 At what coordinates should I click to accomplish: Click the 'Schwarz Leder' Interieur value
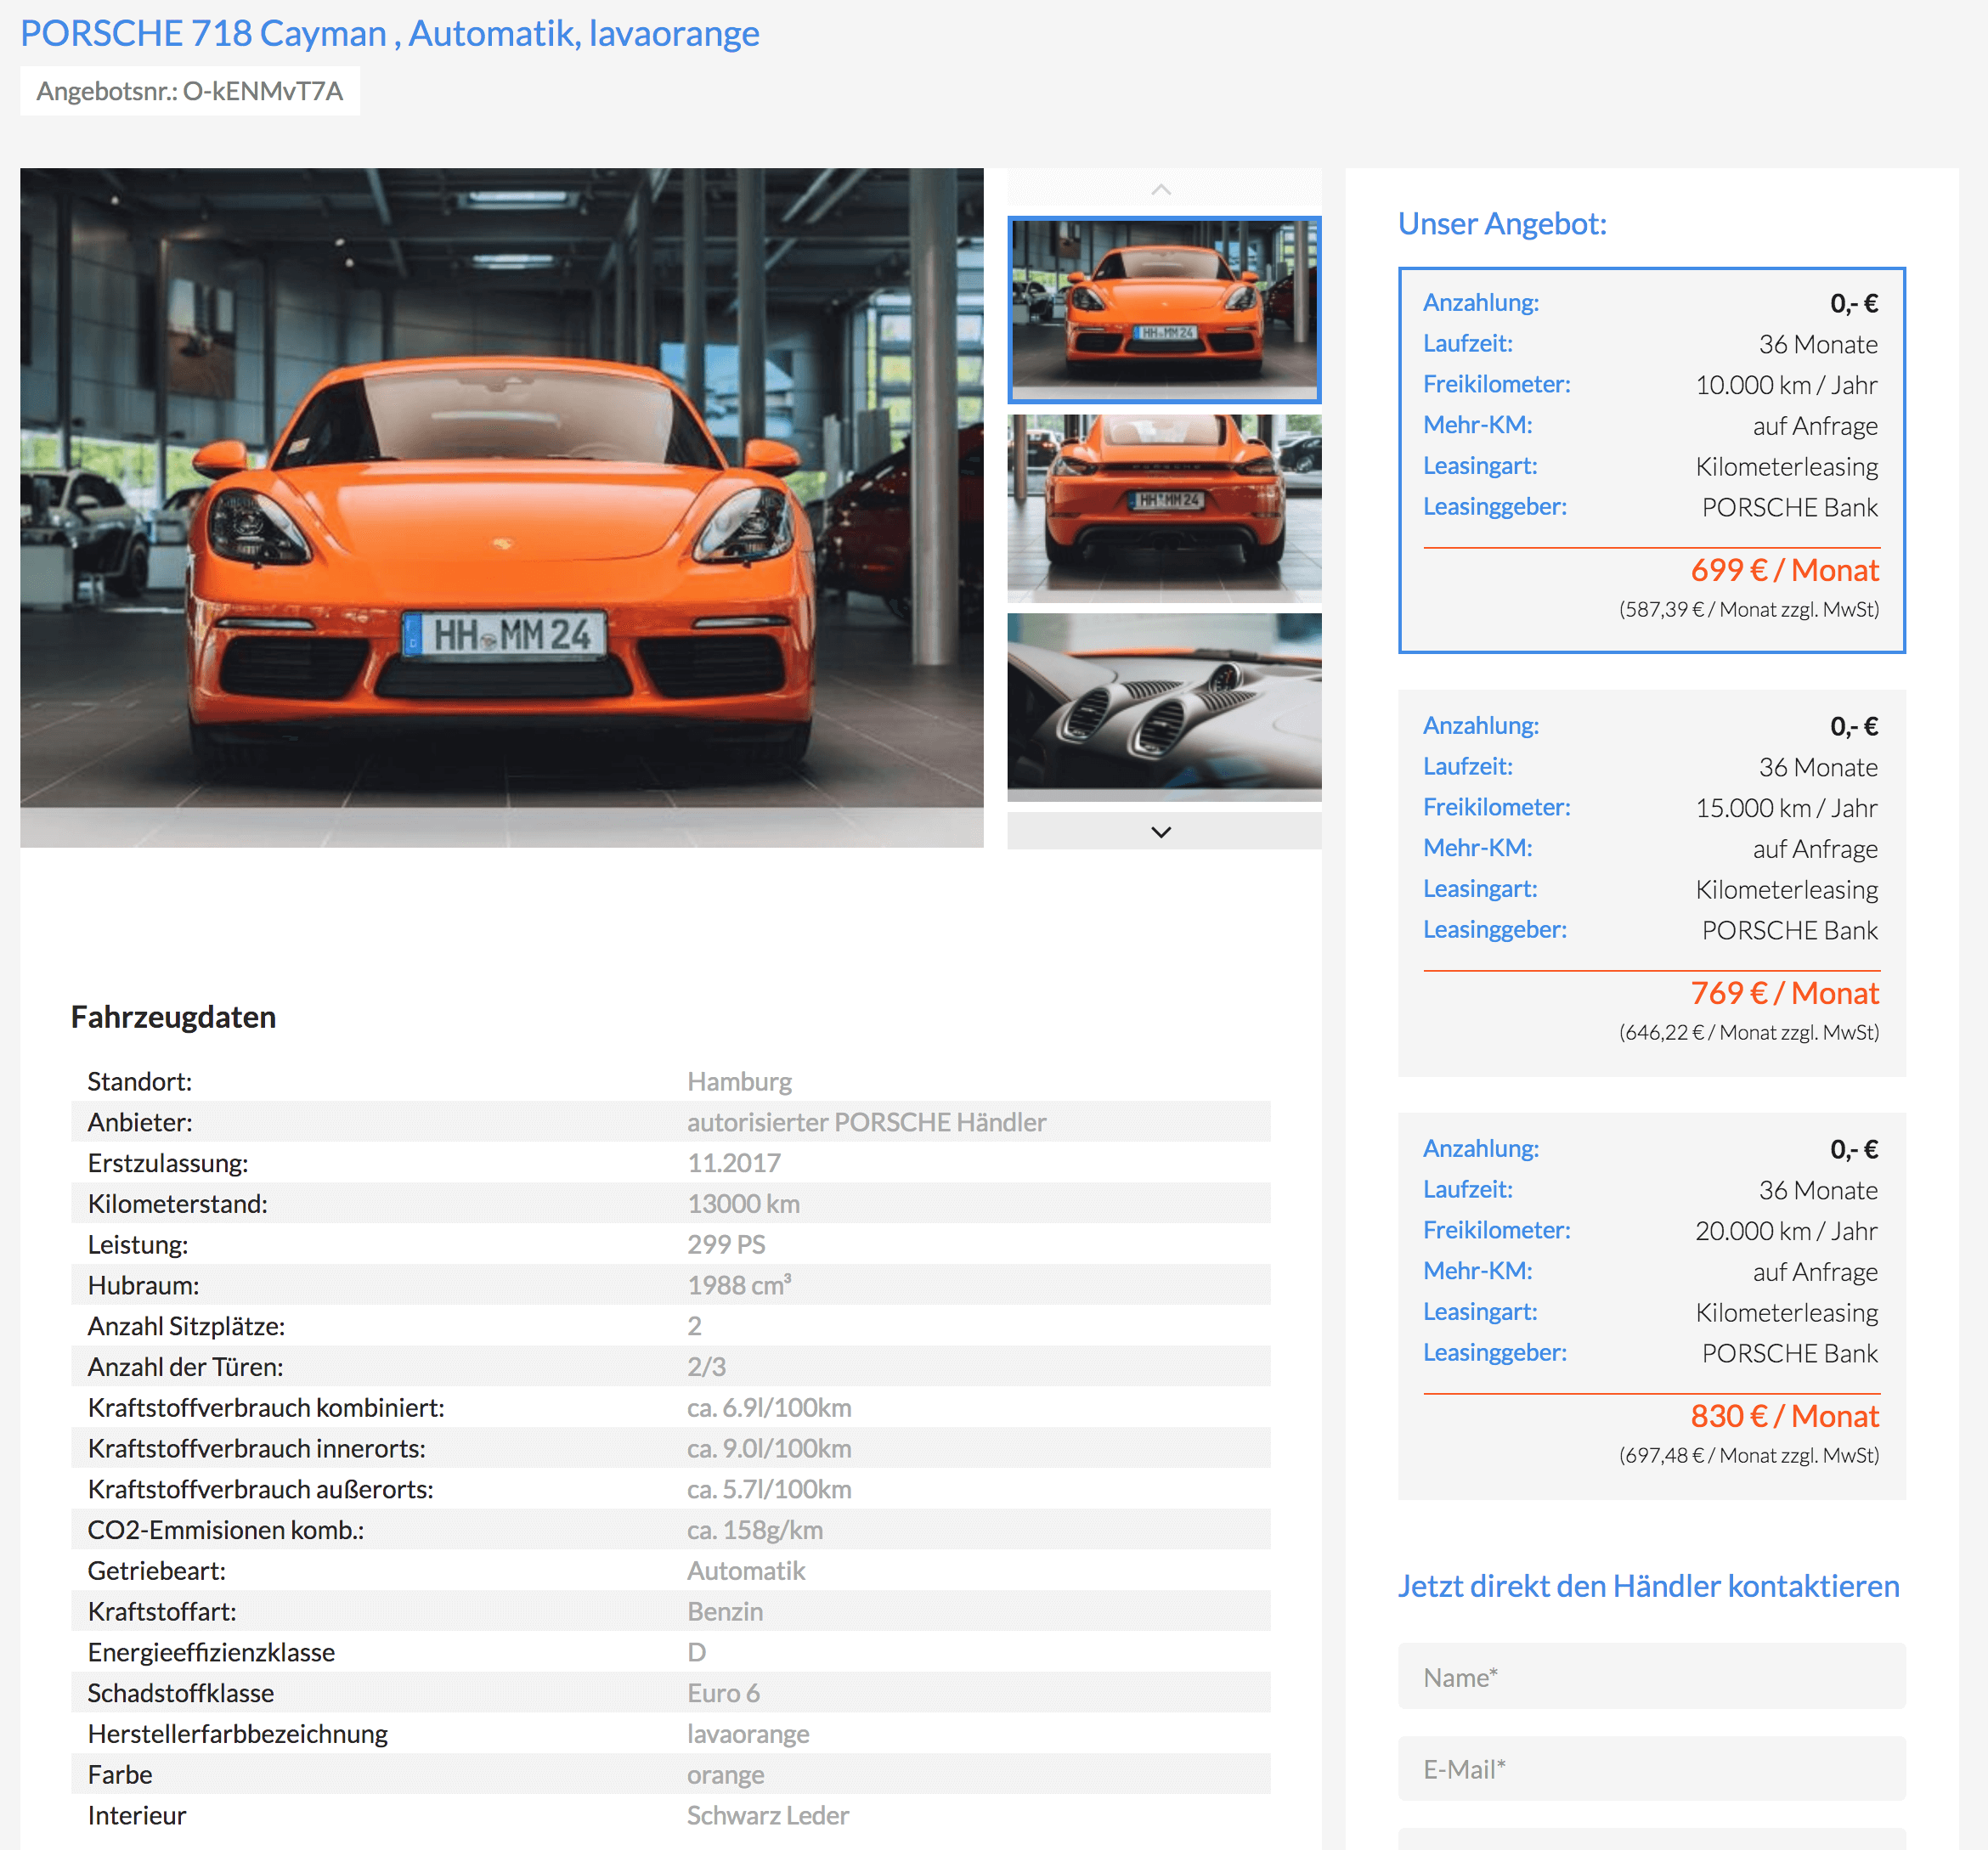point(768,1816)
